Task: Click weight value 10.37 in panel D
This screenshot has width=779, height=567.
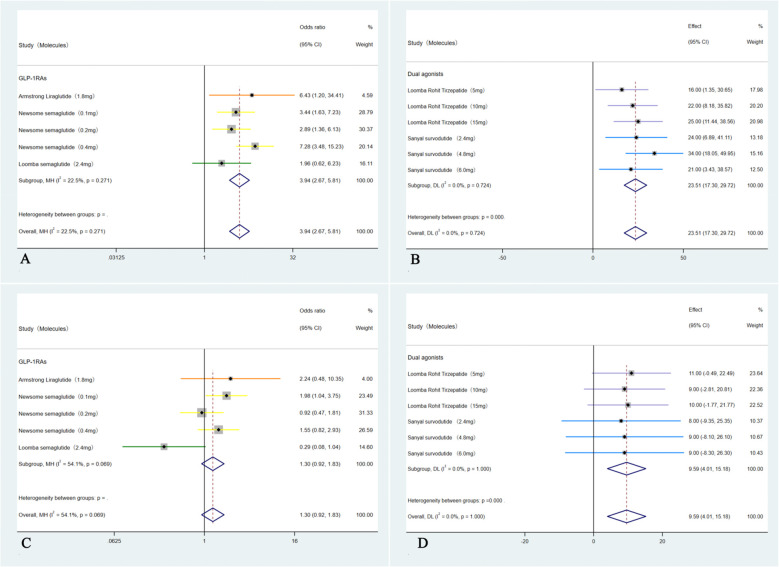Action: click(756, 421)
